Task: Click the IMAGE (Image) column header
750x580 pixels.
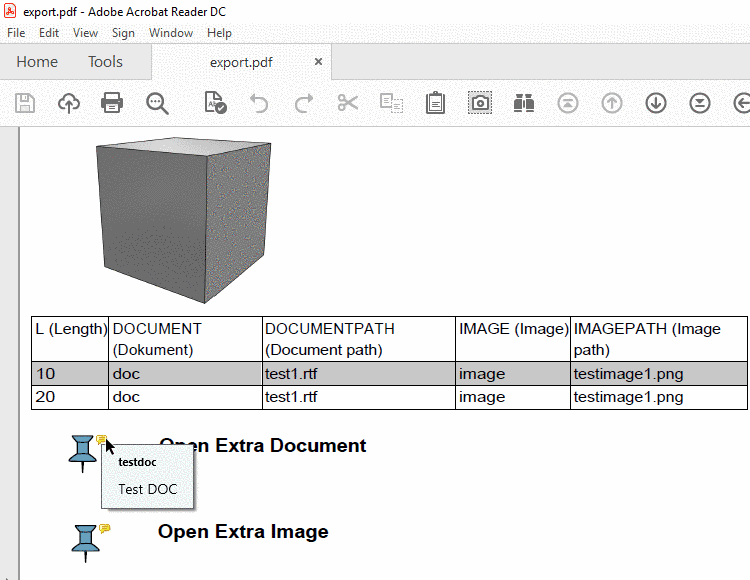Action: (x=513, y=339)
